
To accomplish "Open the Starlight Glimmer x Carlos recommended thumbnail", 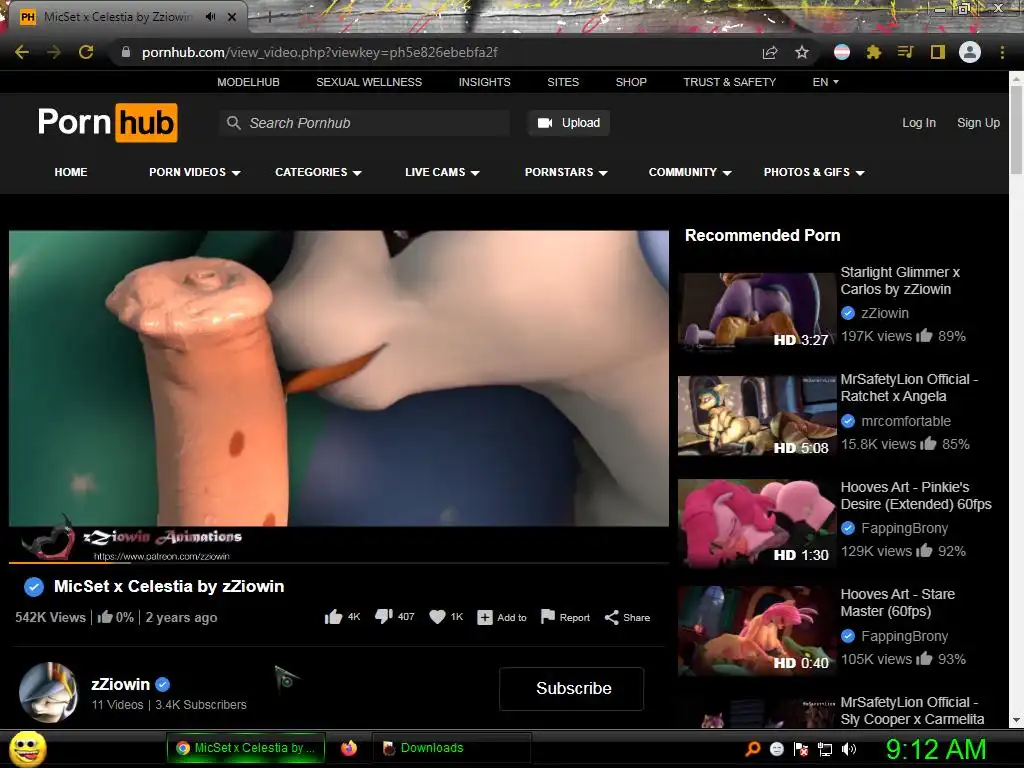I will click(756, 312).
